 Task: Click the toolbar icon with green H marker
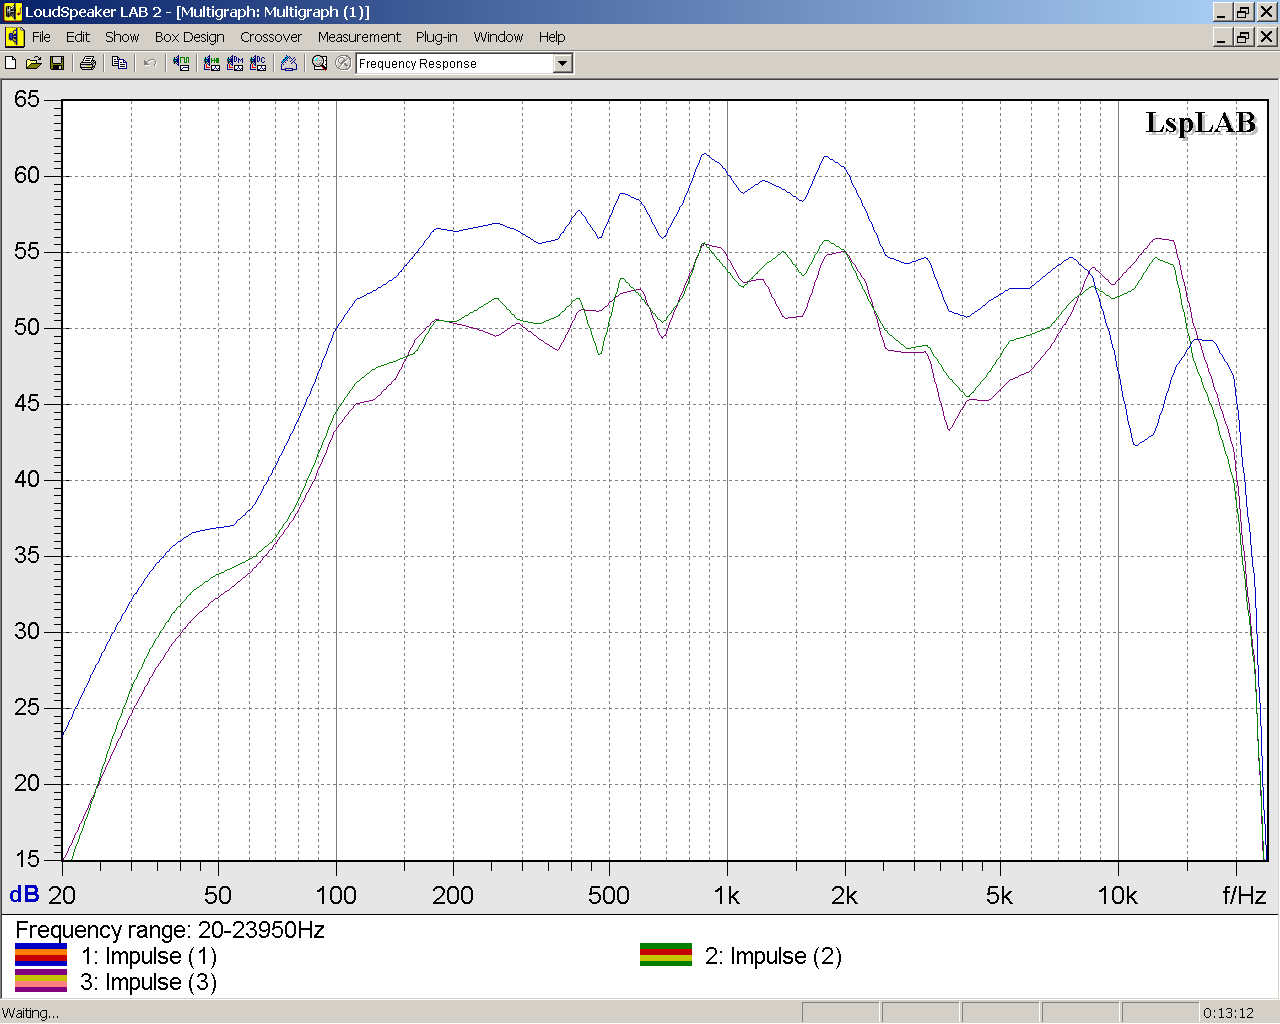[212, 63]
